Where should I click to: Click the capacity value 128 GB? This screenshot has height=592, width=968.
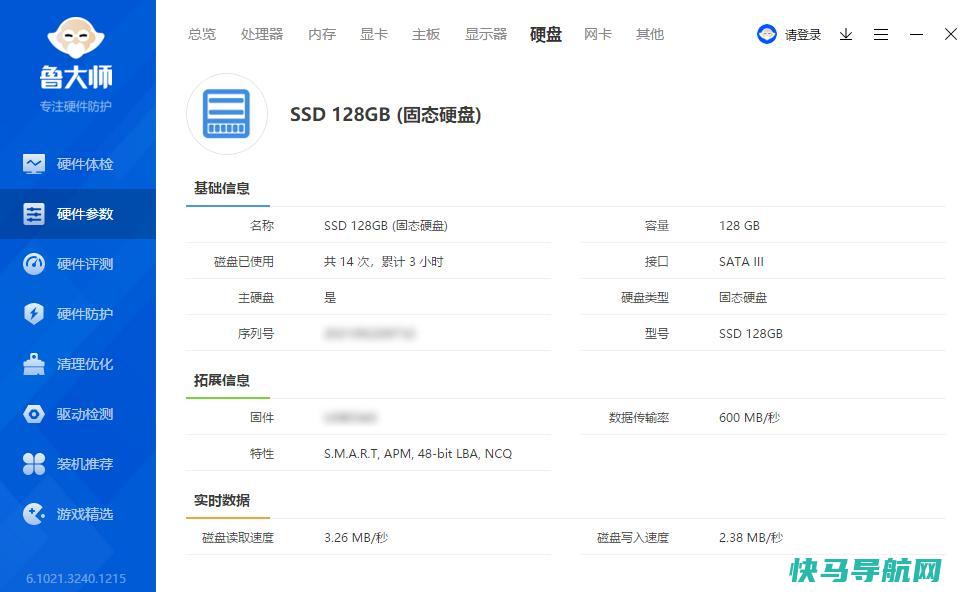[x=739, y=225]
